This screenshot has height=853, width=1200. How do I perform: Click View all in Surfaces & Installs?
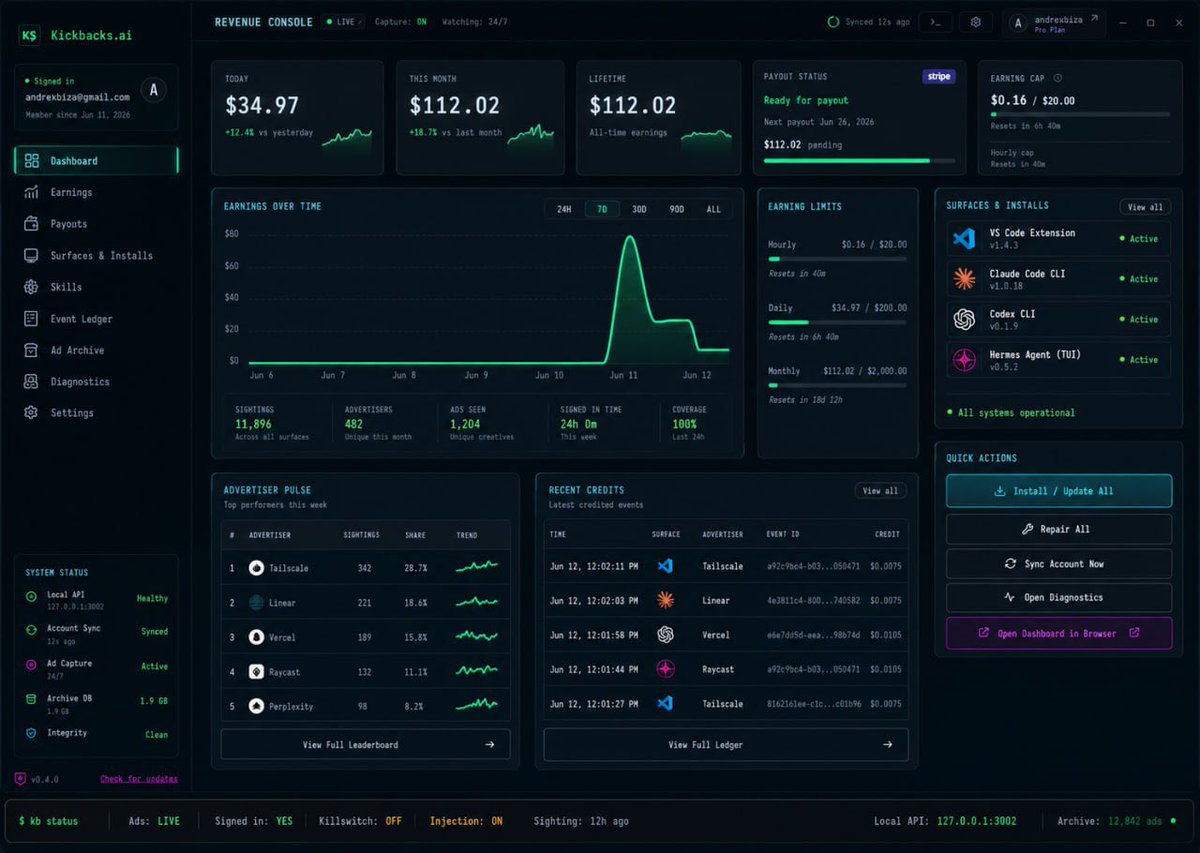tap(1145, 207)
